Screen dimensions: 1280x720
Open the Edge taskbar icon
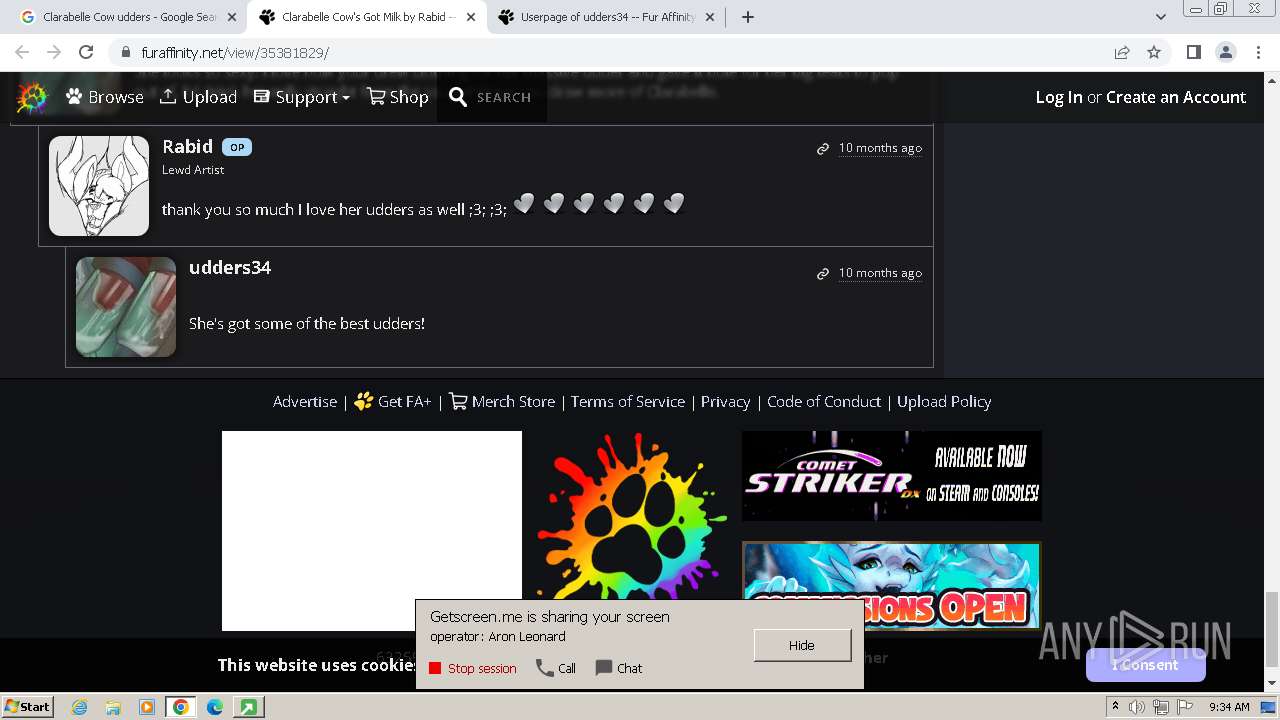click(215, 707)
